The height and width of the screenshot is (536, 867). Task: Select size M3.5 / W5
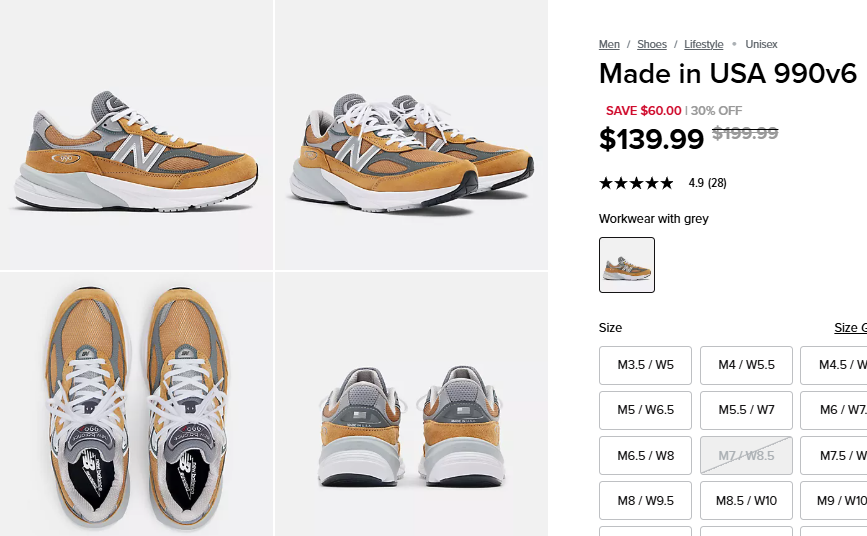tap(646, 365)
